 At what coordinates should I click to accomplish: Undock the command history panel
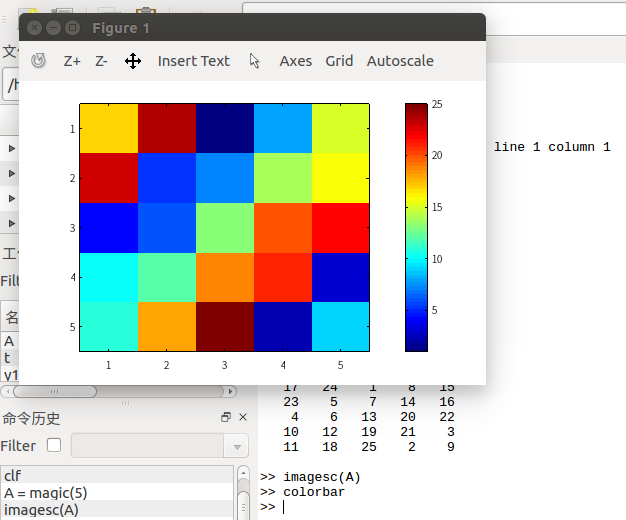point(226,417)
